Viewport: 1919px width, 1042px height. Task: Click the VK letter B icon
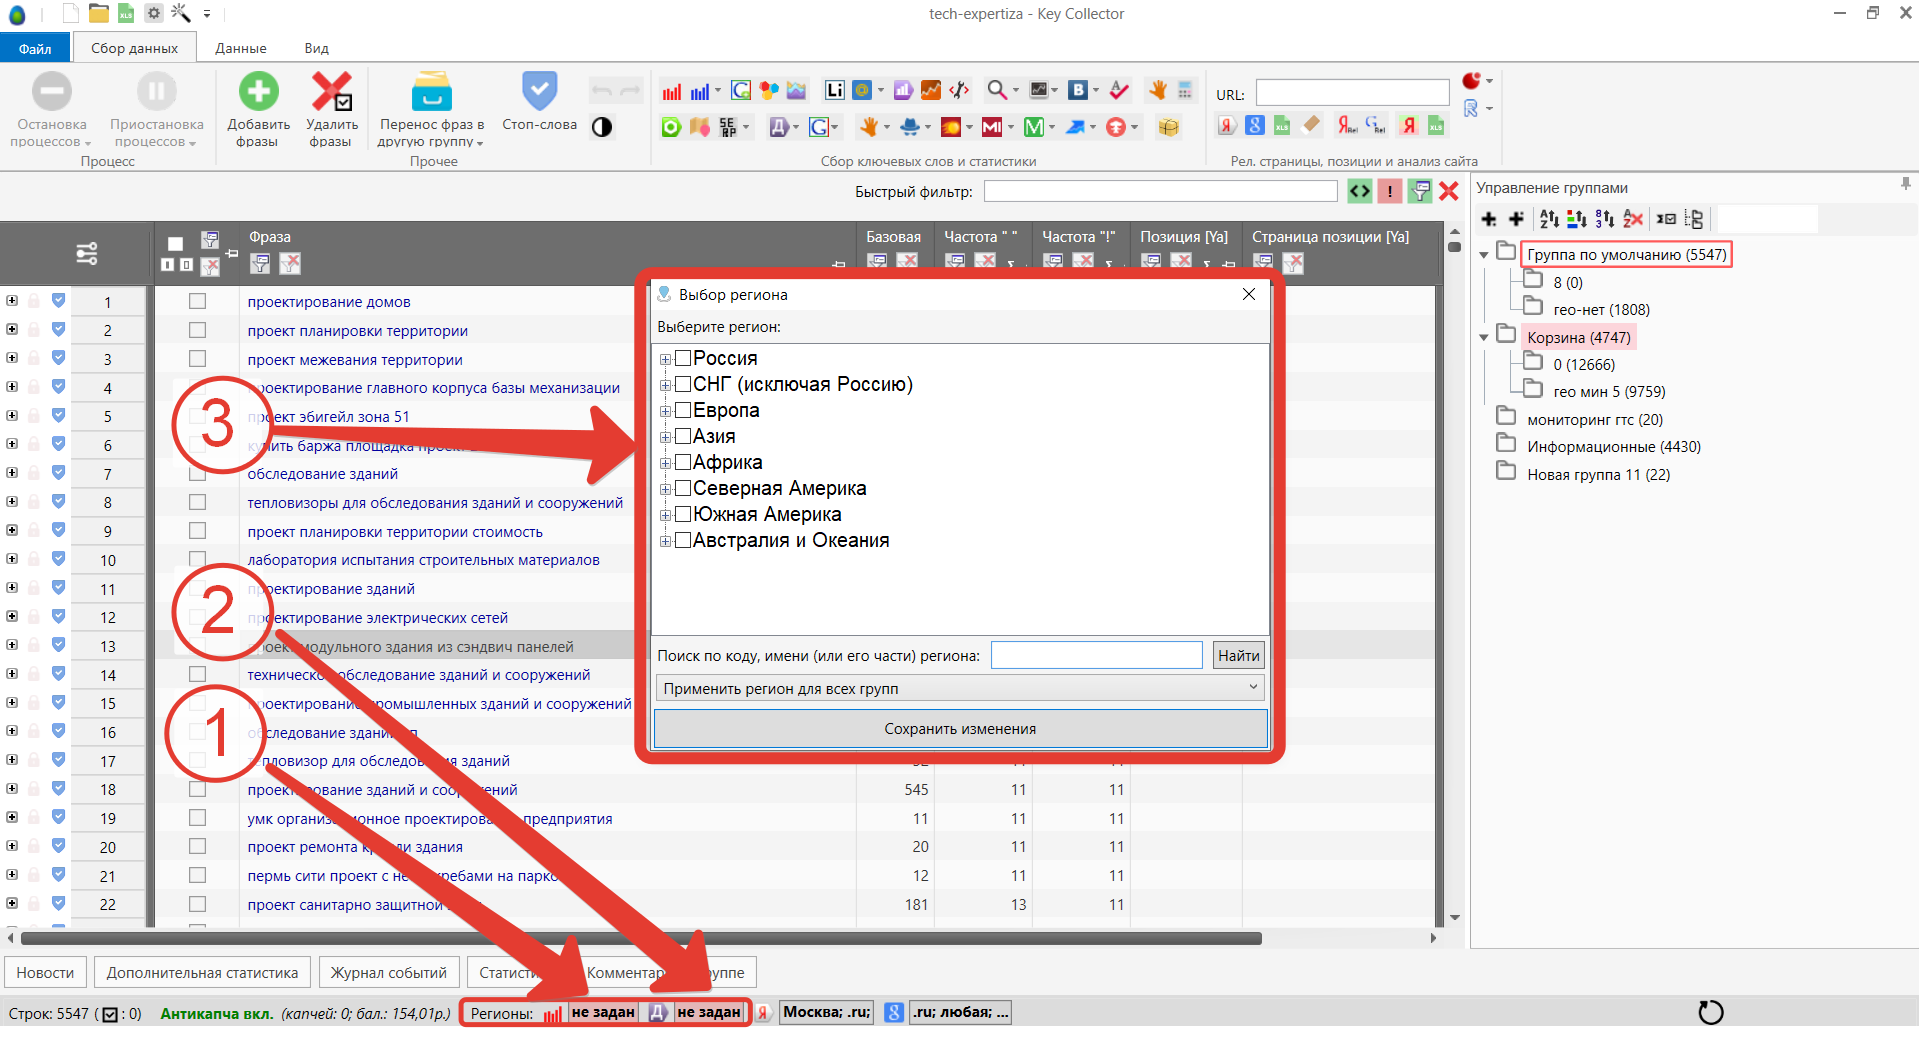coord(1077,91)
